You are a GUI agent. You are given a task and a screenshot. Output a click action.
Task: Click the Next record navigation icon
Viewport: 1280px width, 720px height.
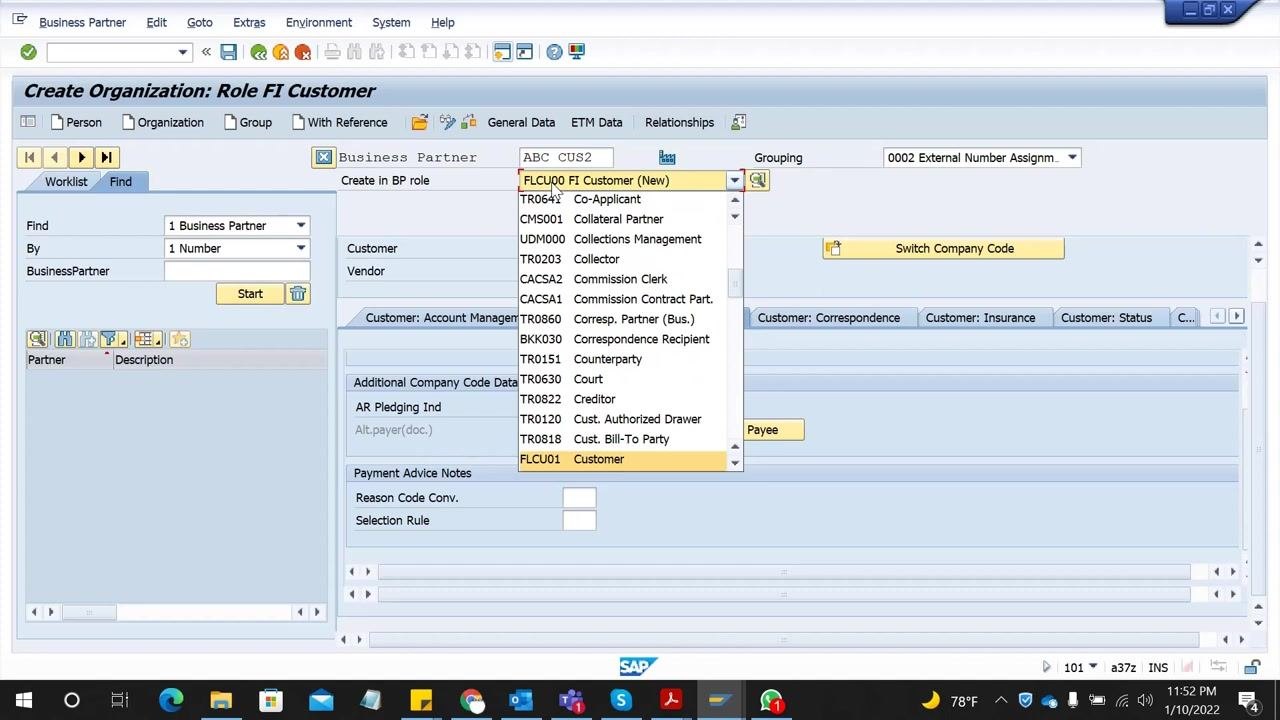(x=81, y=157)
